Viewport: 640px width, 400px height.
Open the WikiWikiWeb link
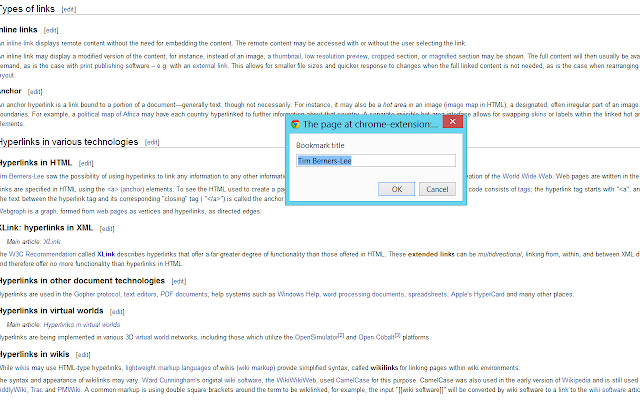[x=296, y=380]
